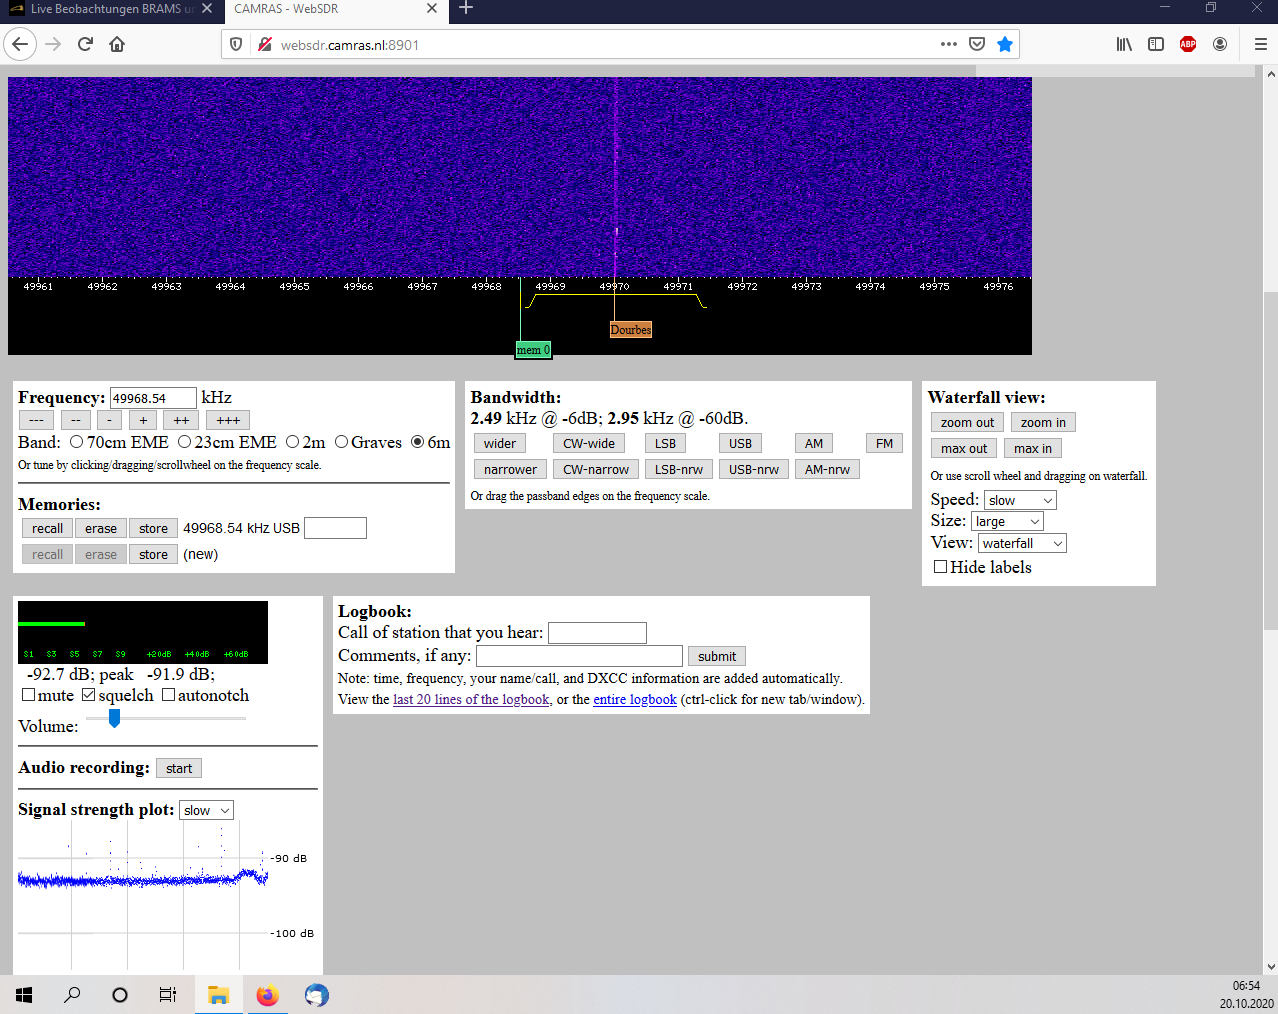This screenshot has height=1014, width=1278.
Task: Open Cortana circle icon in taskbar
Action: click(x=120, y=995)
